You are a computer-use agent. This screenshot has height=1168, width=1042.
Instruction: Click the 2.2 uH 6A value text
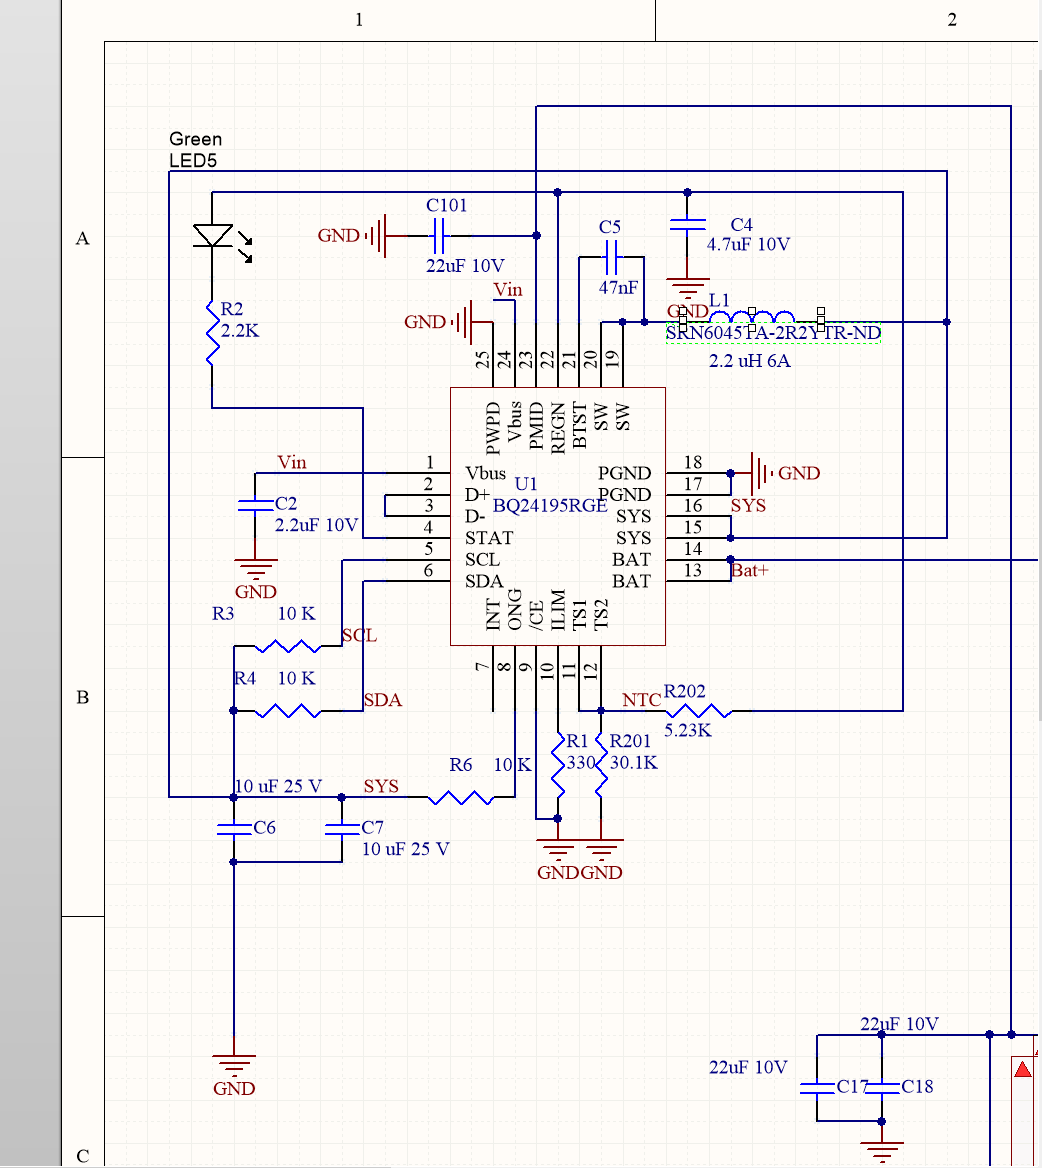coord(747,360)
